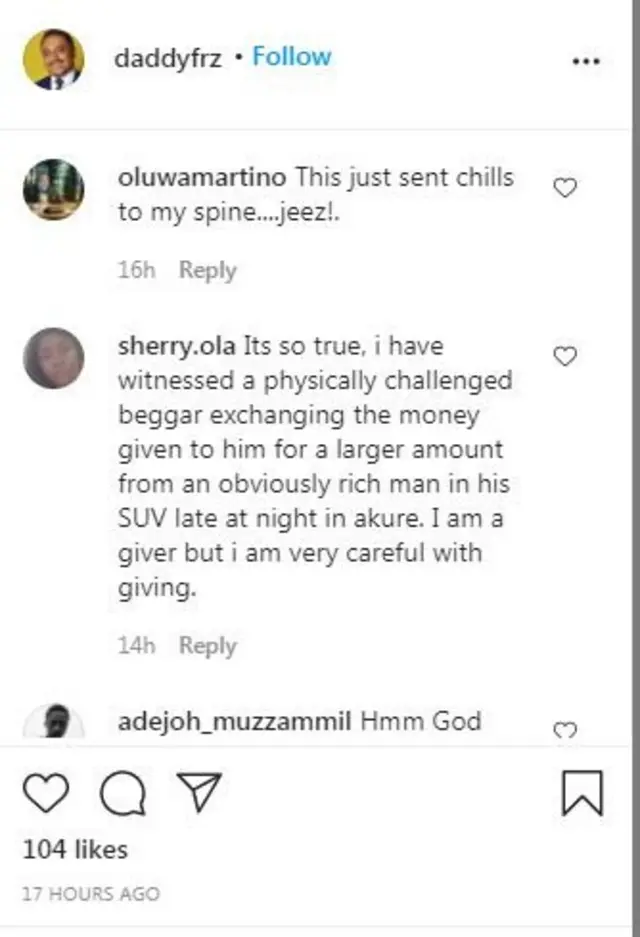640x937 pixels.
Task: Open adejoh_muzzammil's profile avatar
Action: (53, 722)
